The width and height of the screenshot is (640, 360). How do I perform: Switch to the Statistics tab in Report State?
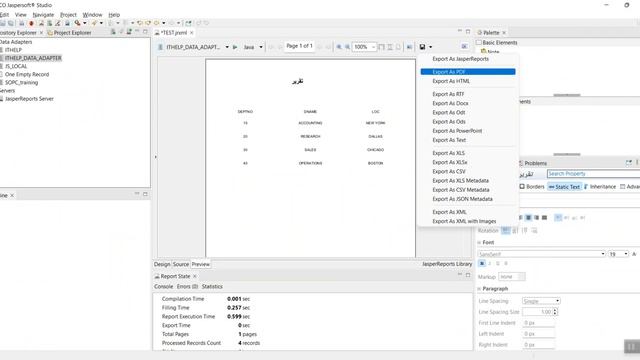[x=212, y=287]
